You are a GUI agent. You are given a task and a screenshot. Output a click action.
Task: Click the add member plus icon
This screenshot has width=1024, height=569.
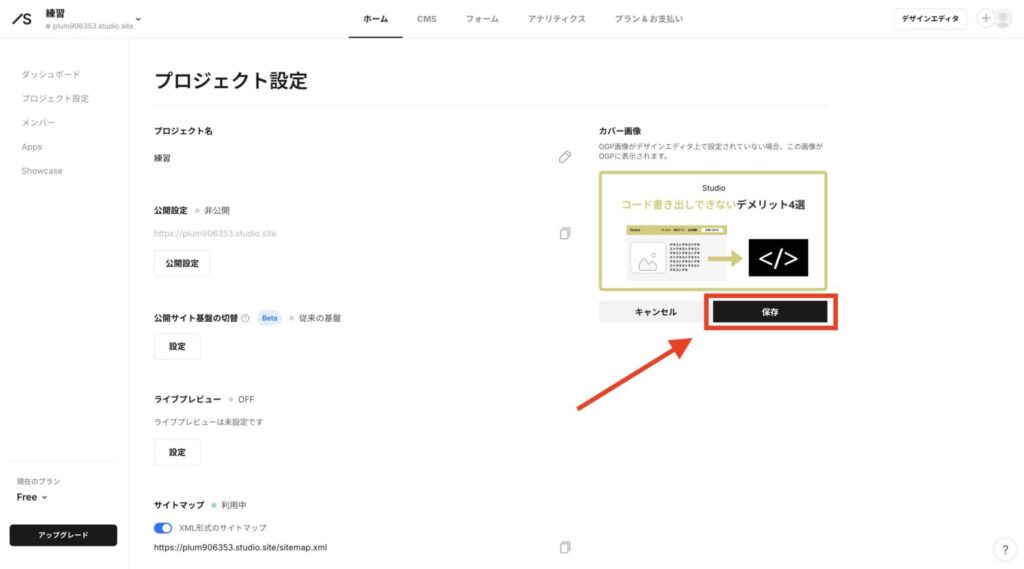coord(986,18)
